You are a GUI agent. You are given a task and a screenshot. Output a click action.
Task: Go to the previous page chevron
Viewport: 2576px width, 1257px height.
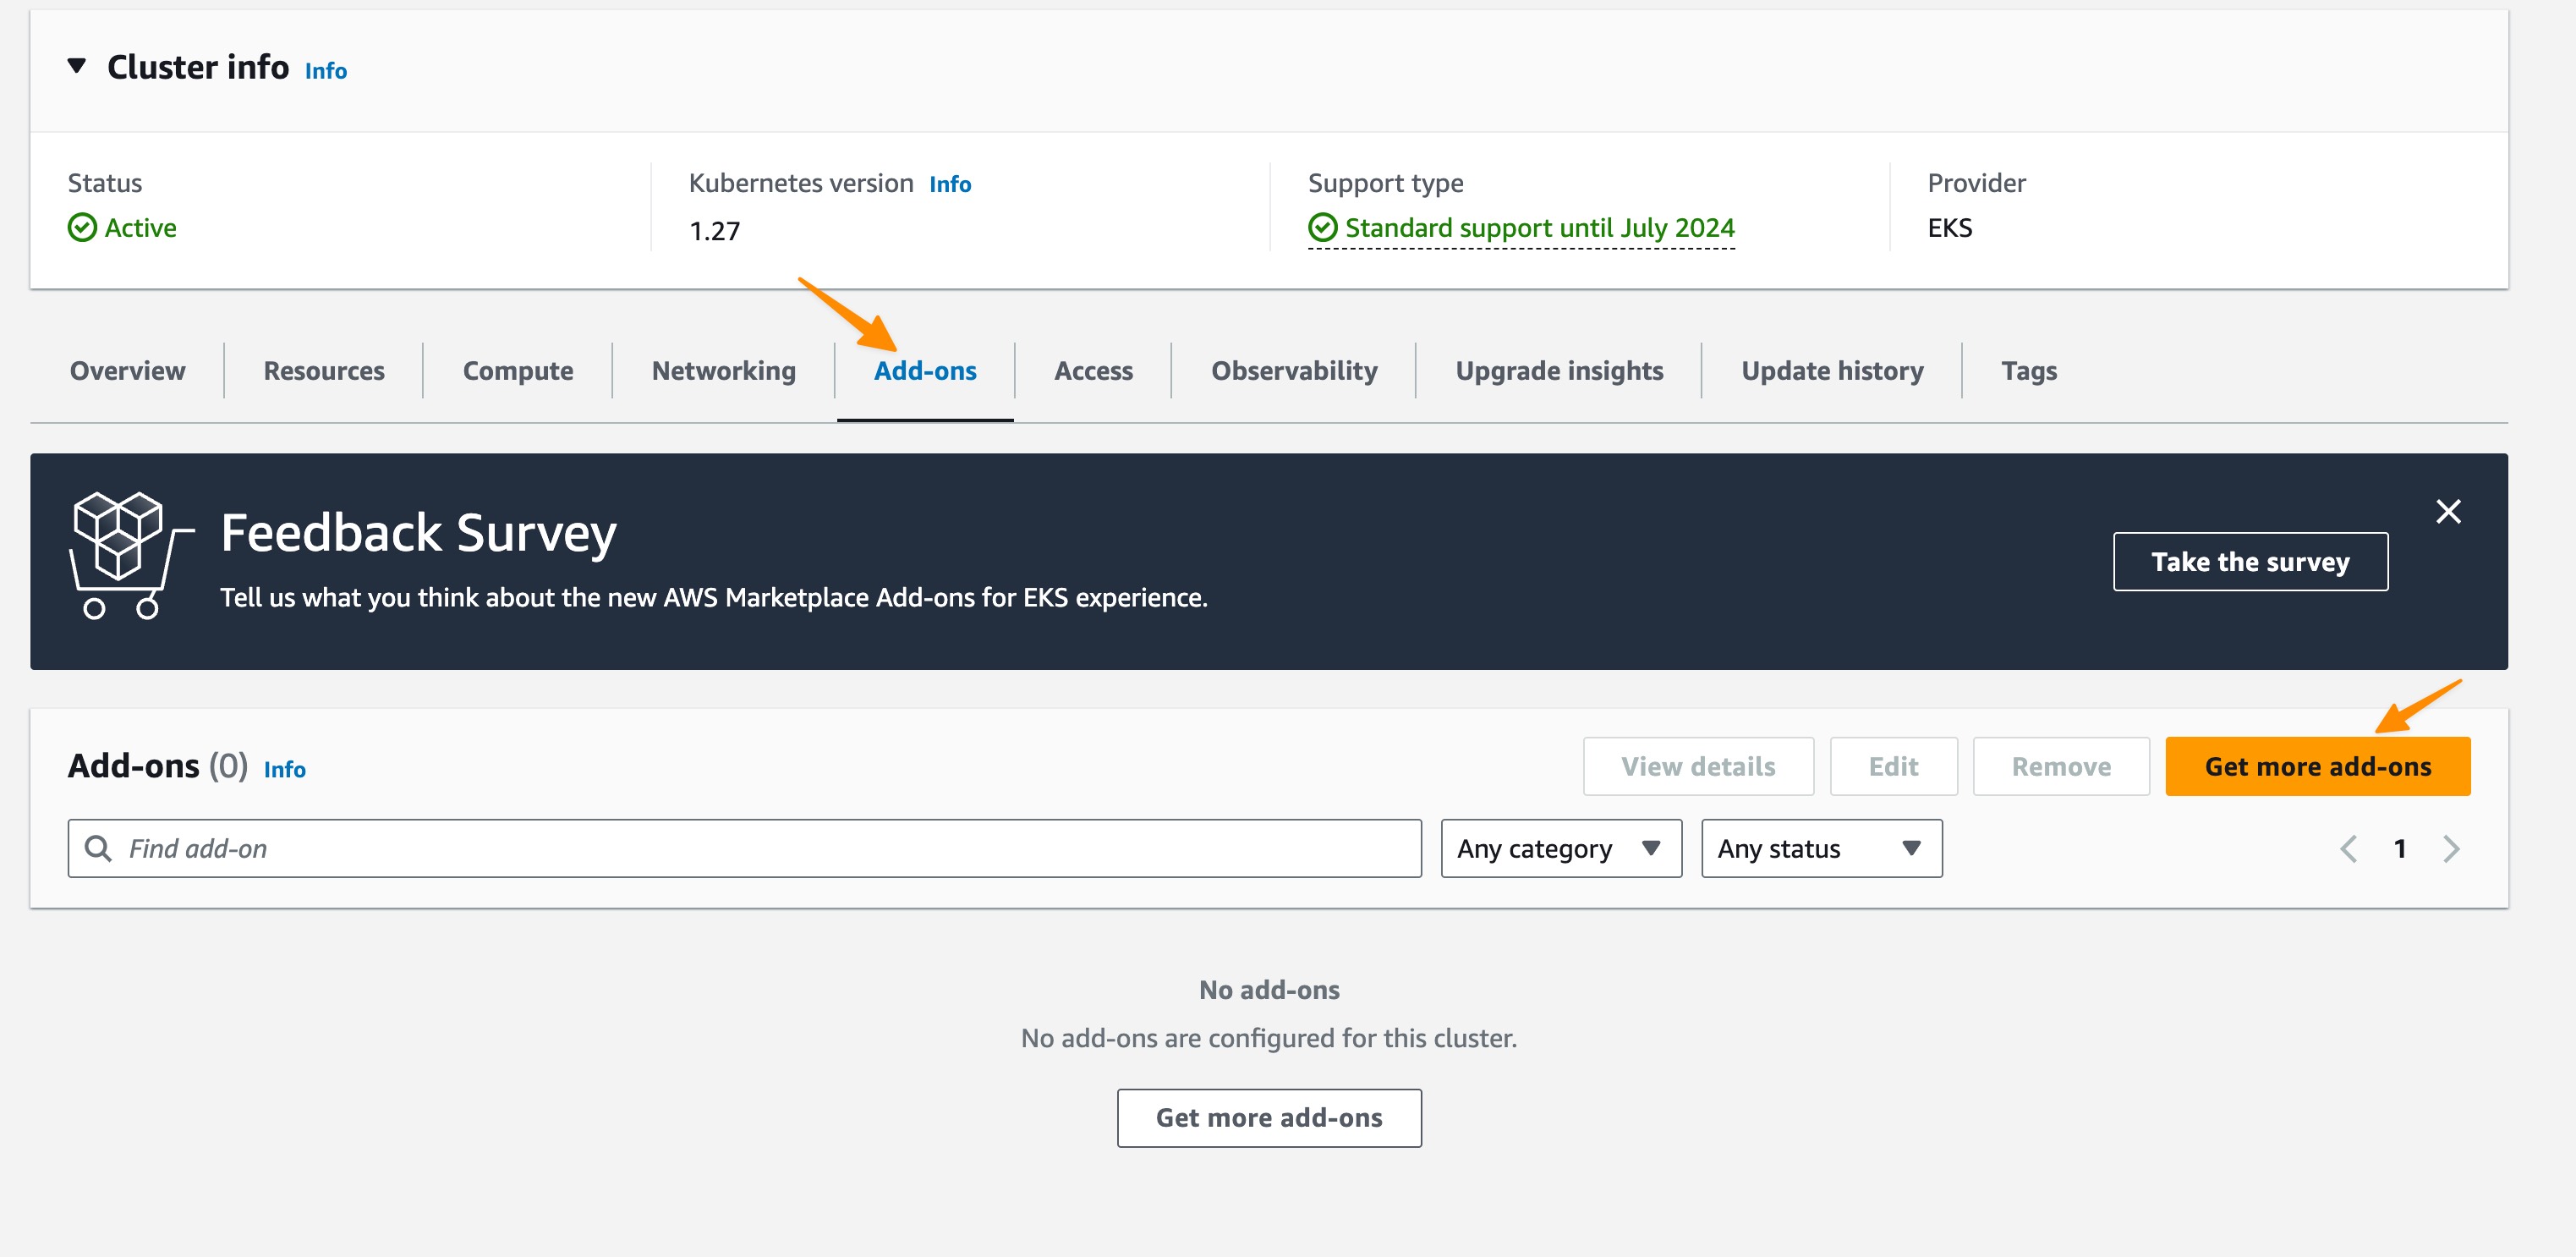(x=2348, y=849)
